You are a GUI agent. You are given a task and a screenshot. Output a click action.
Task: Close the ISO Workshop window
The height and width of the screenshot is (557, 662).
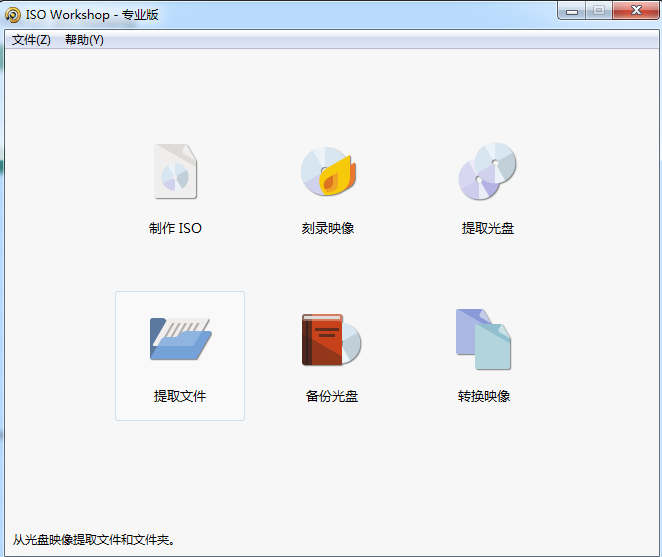636,11
